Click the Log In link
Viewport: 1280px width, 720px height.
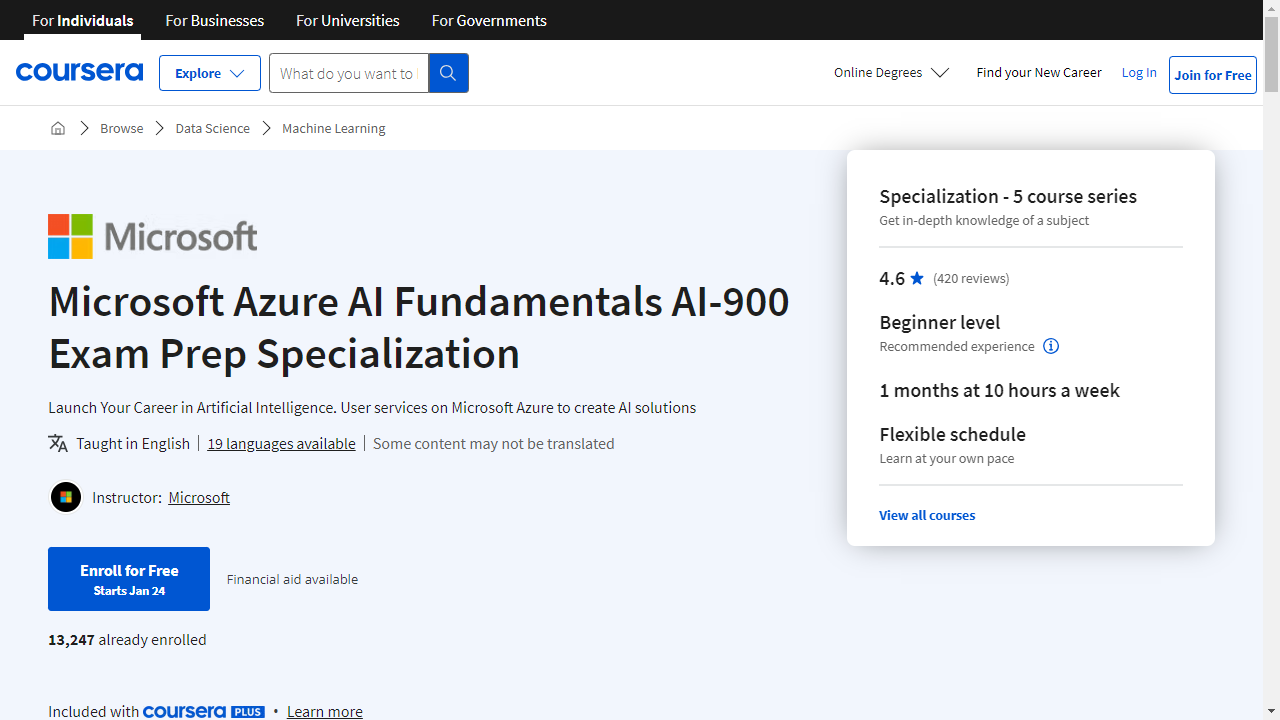[x=1139, y=72]
